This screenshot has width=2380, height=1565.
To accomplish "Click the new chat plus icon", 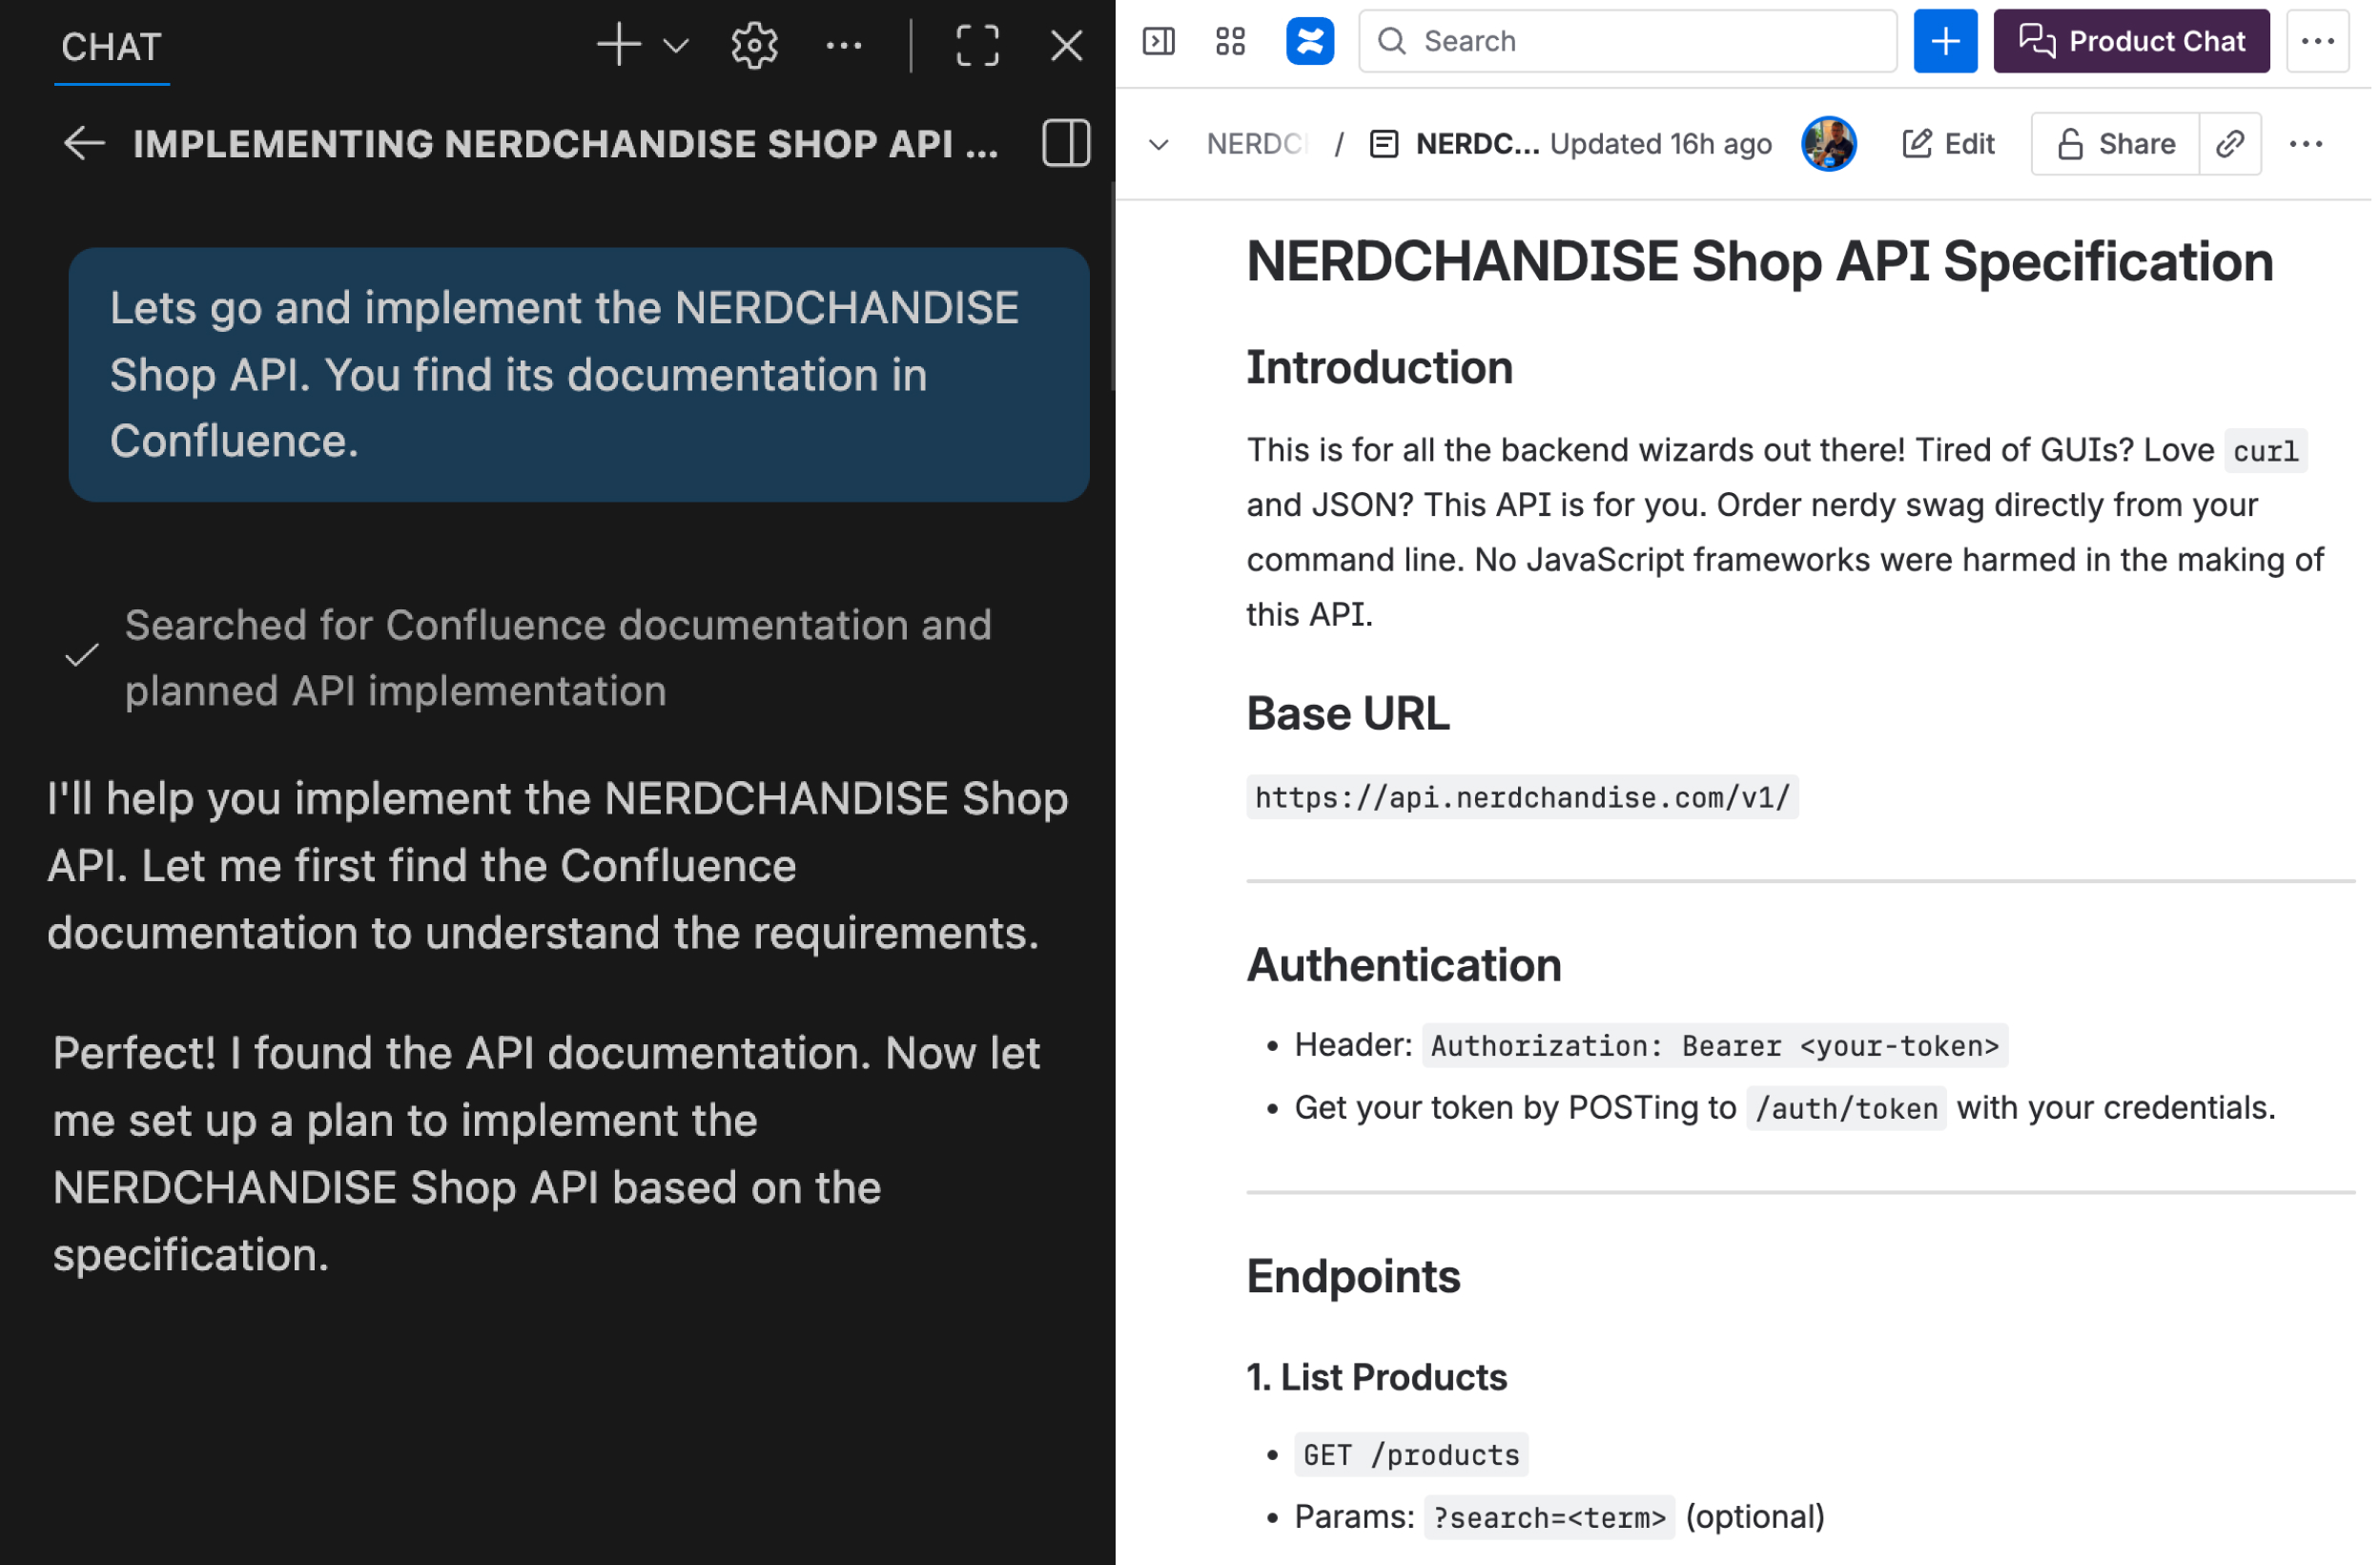I will [x=619, y=45].
